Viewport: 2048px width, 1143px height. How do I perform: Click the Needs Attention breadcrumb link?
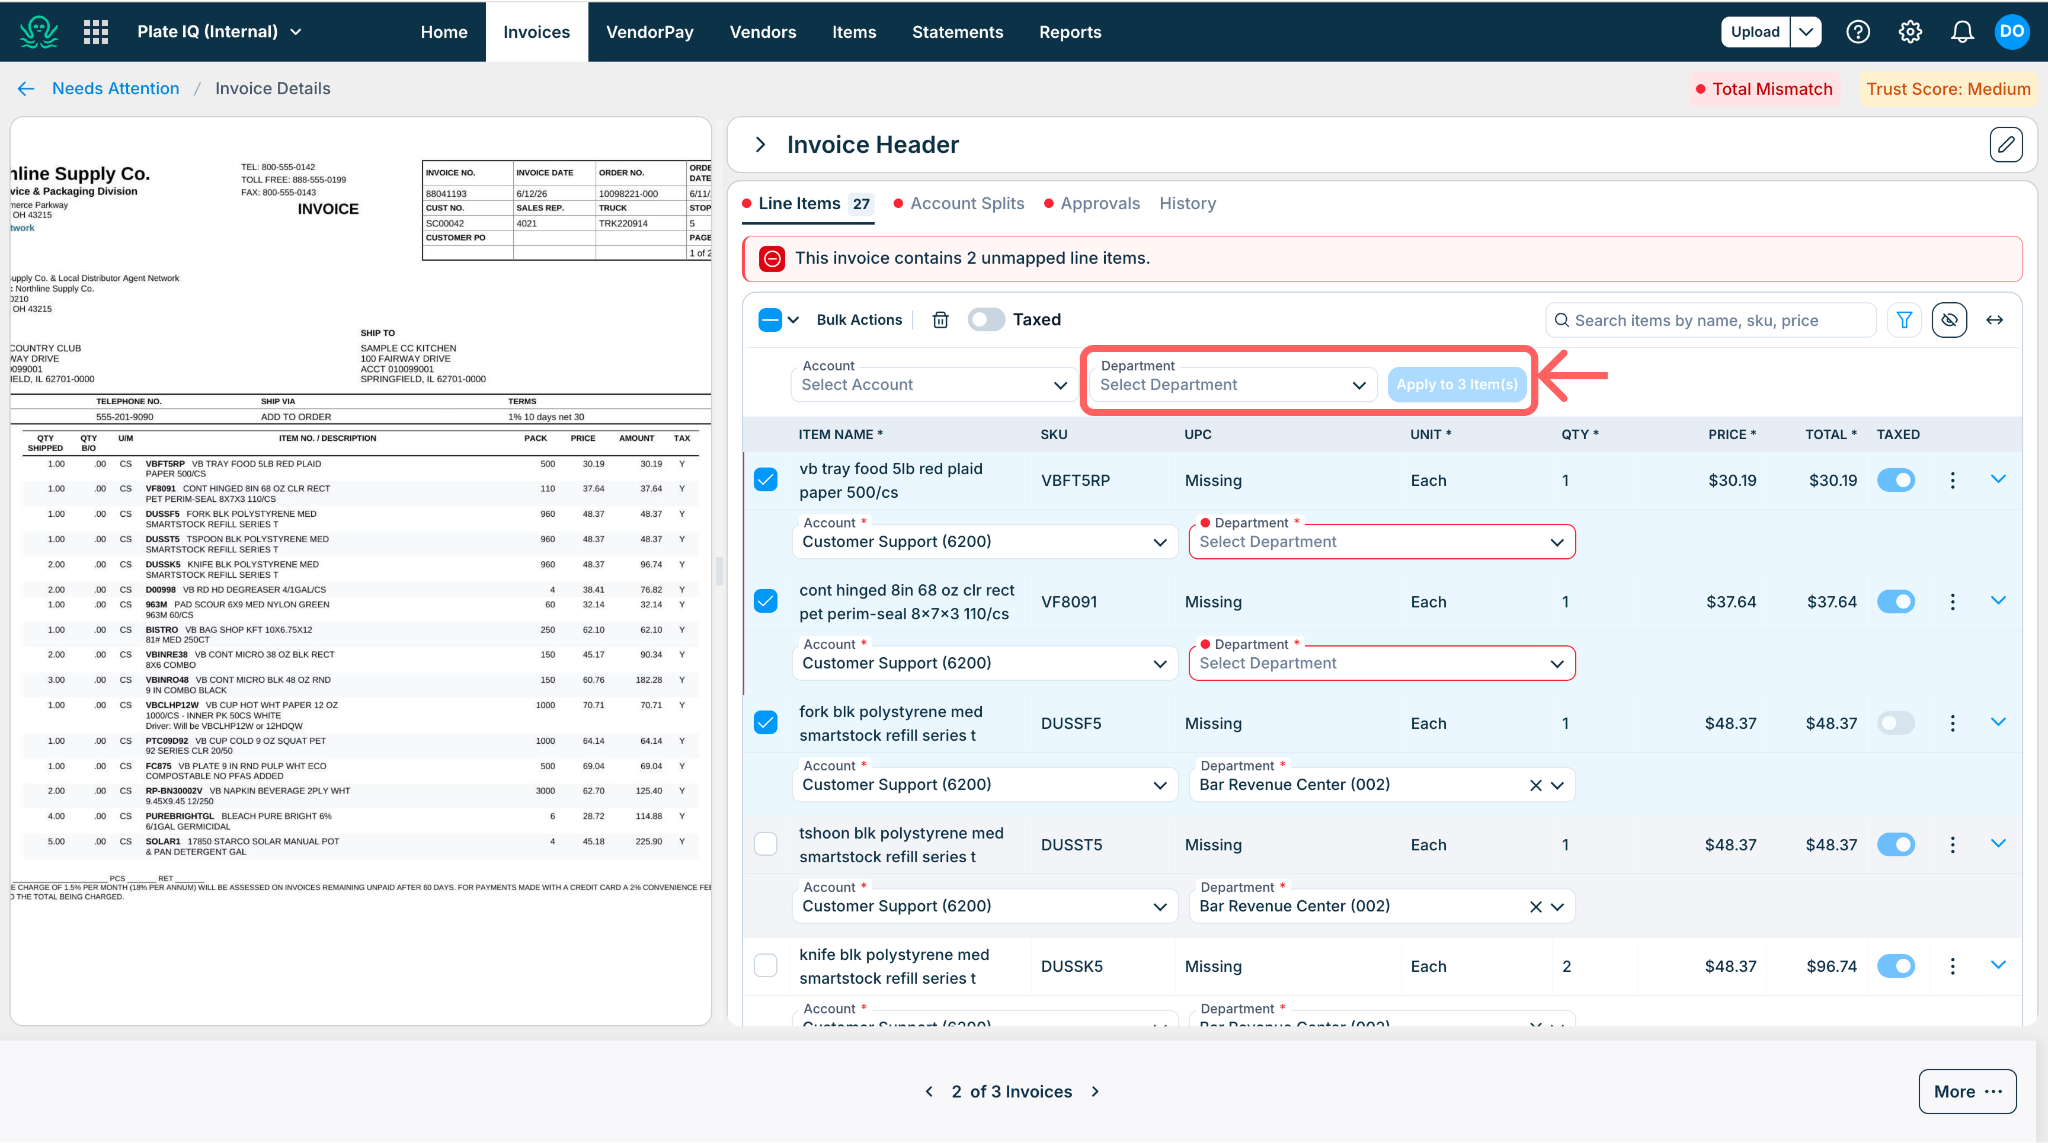point(116,88)
